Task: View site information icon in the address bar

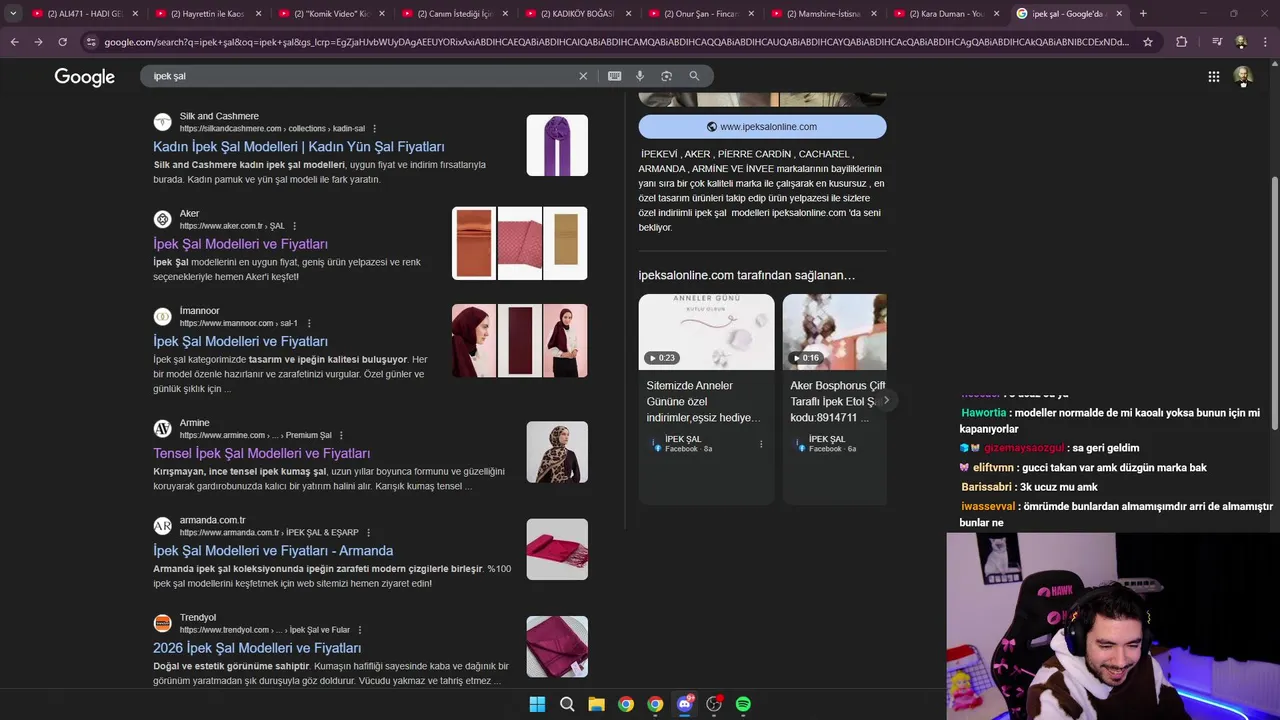Action: click(x=91, y=42)
